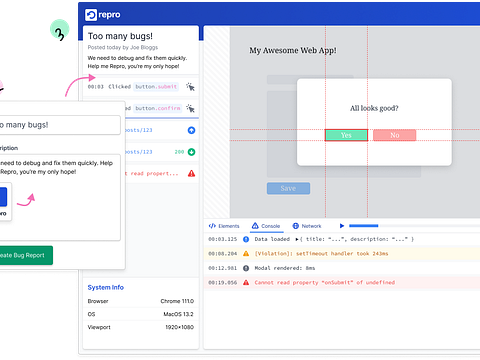Image resolution: width=480 pixels, height=360 pixels.
Task: Open the Console tab
Action: [x=266, y=226]
